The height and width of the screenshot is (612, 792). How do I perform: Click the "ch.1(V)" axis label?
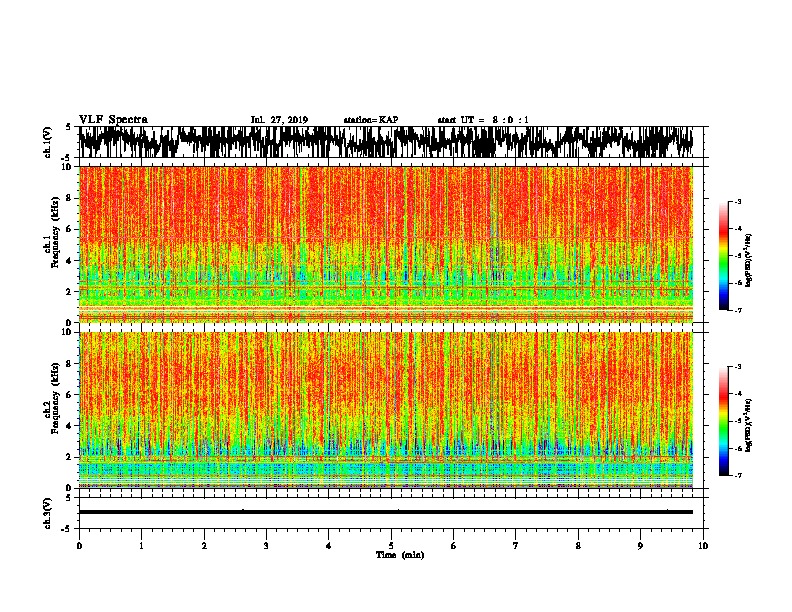point(48,142)
